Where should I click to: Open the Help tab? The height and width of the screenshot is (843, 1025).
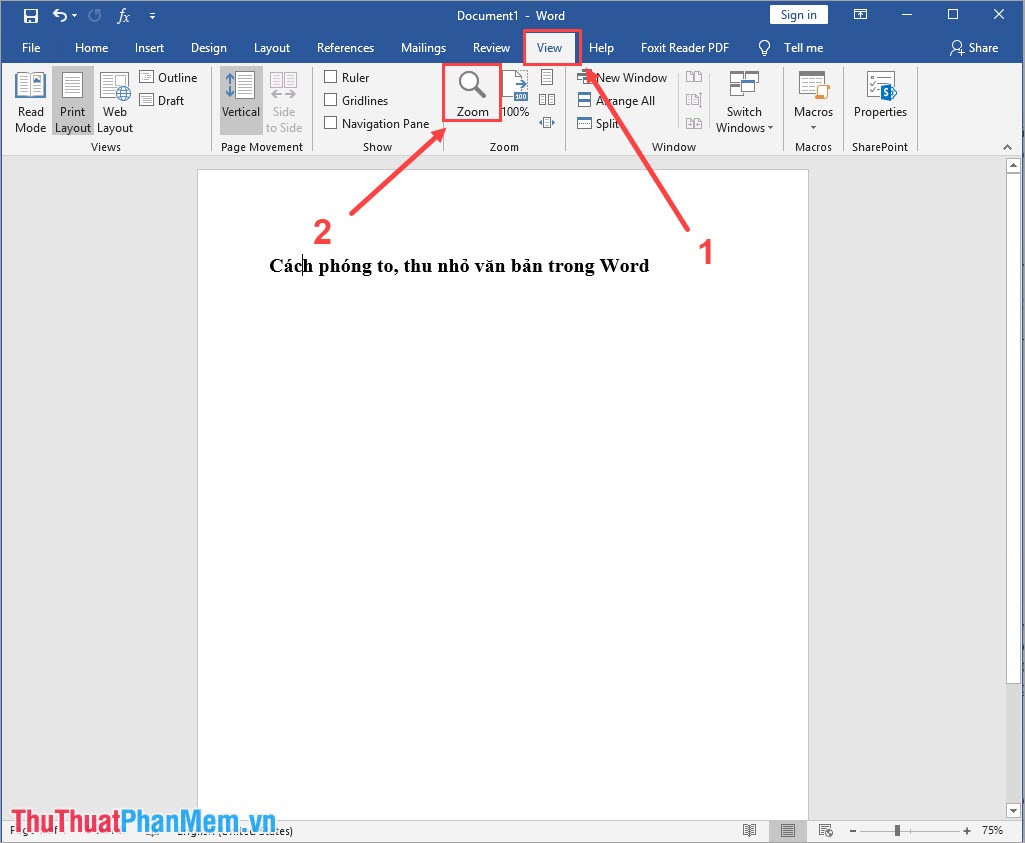coord(601,48)
